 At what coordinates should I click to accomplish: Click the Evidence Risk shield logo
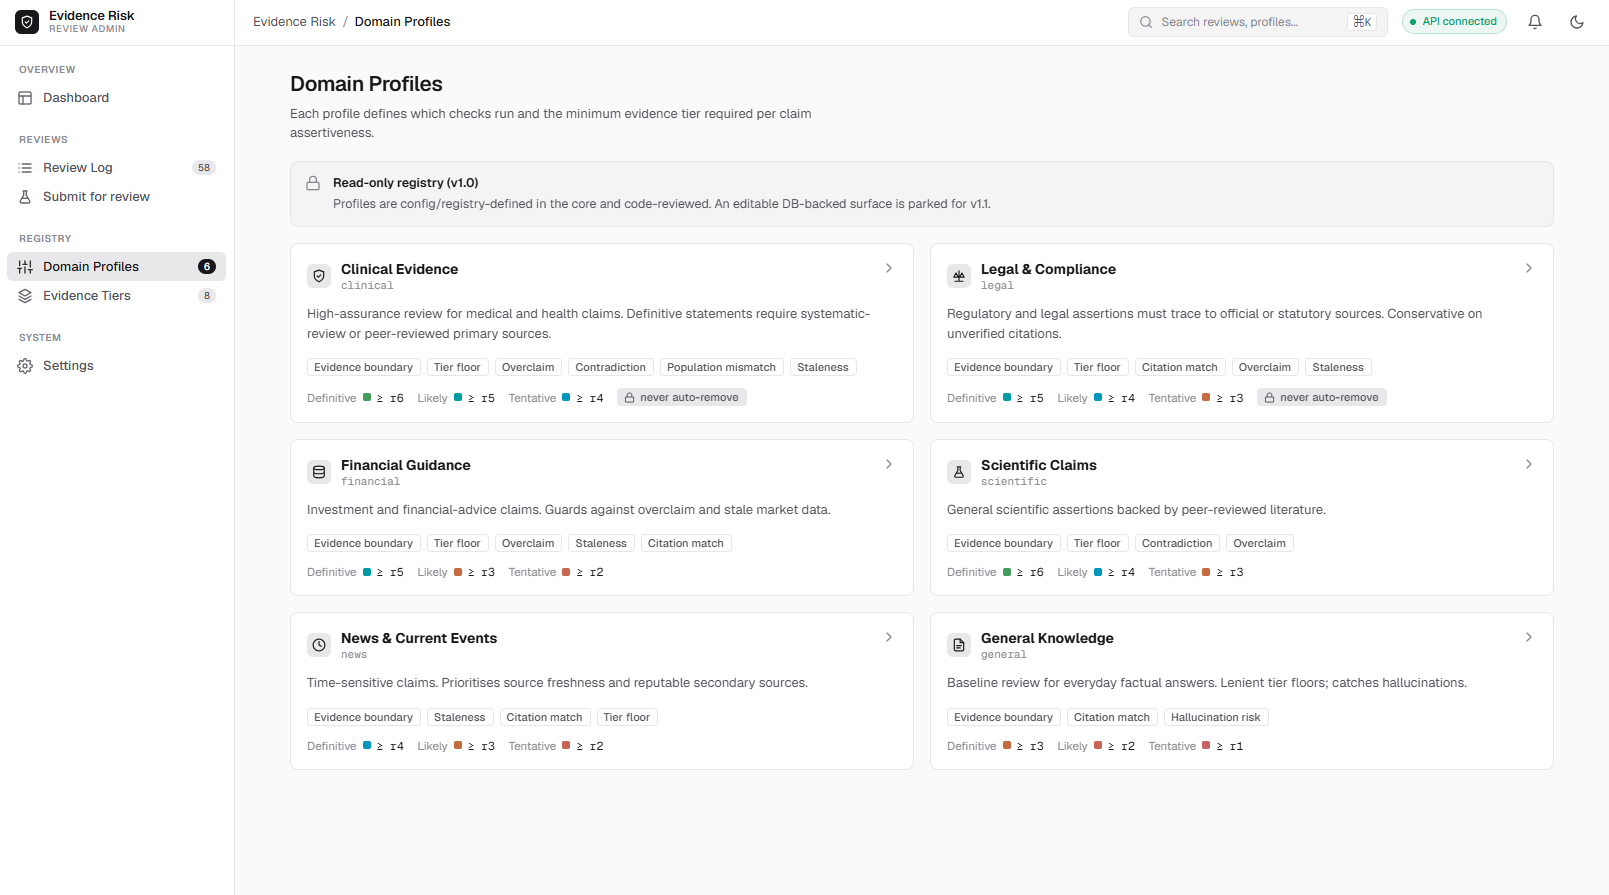(27, 22)
